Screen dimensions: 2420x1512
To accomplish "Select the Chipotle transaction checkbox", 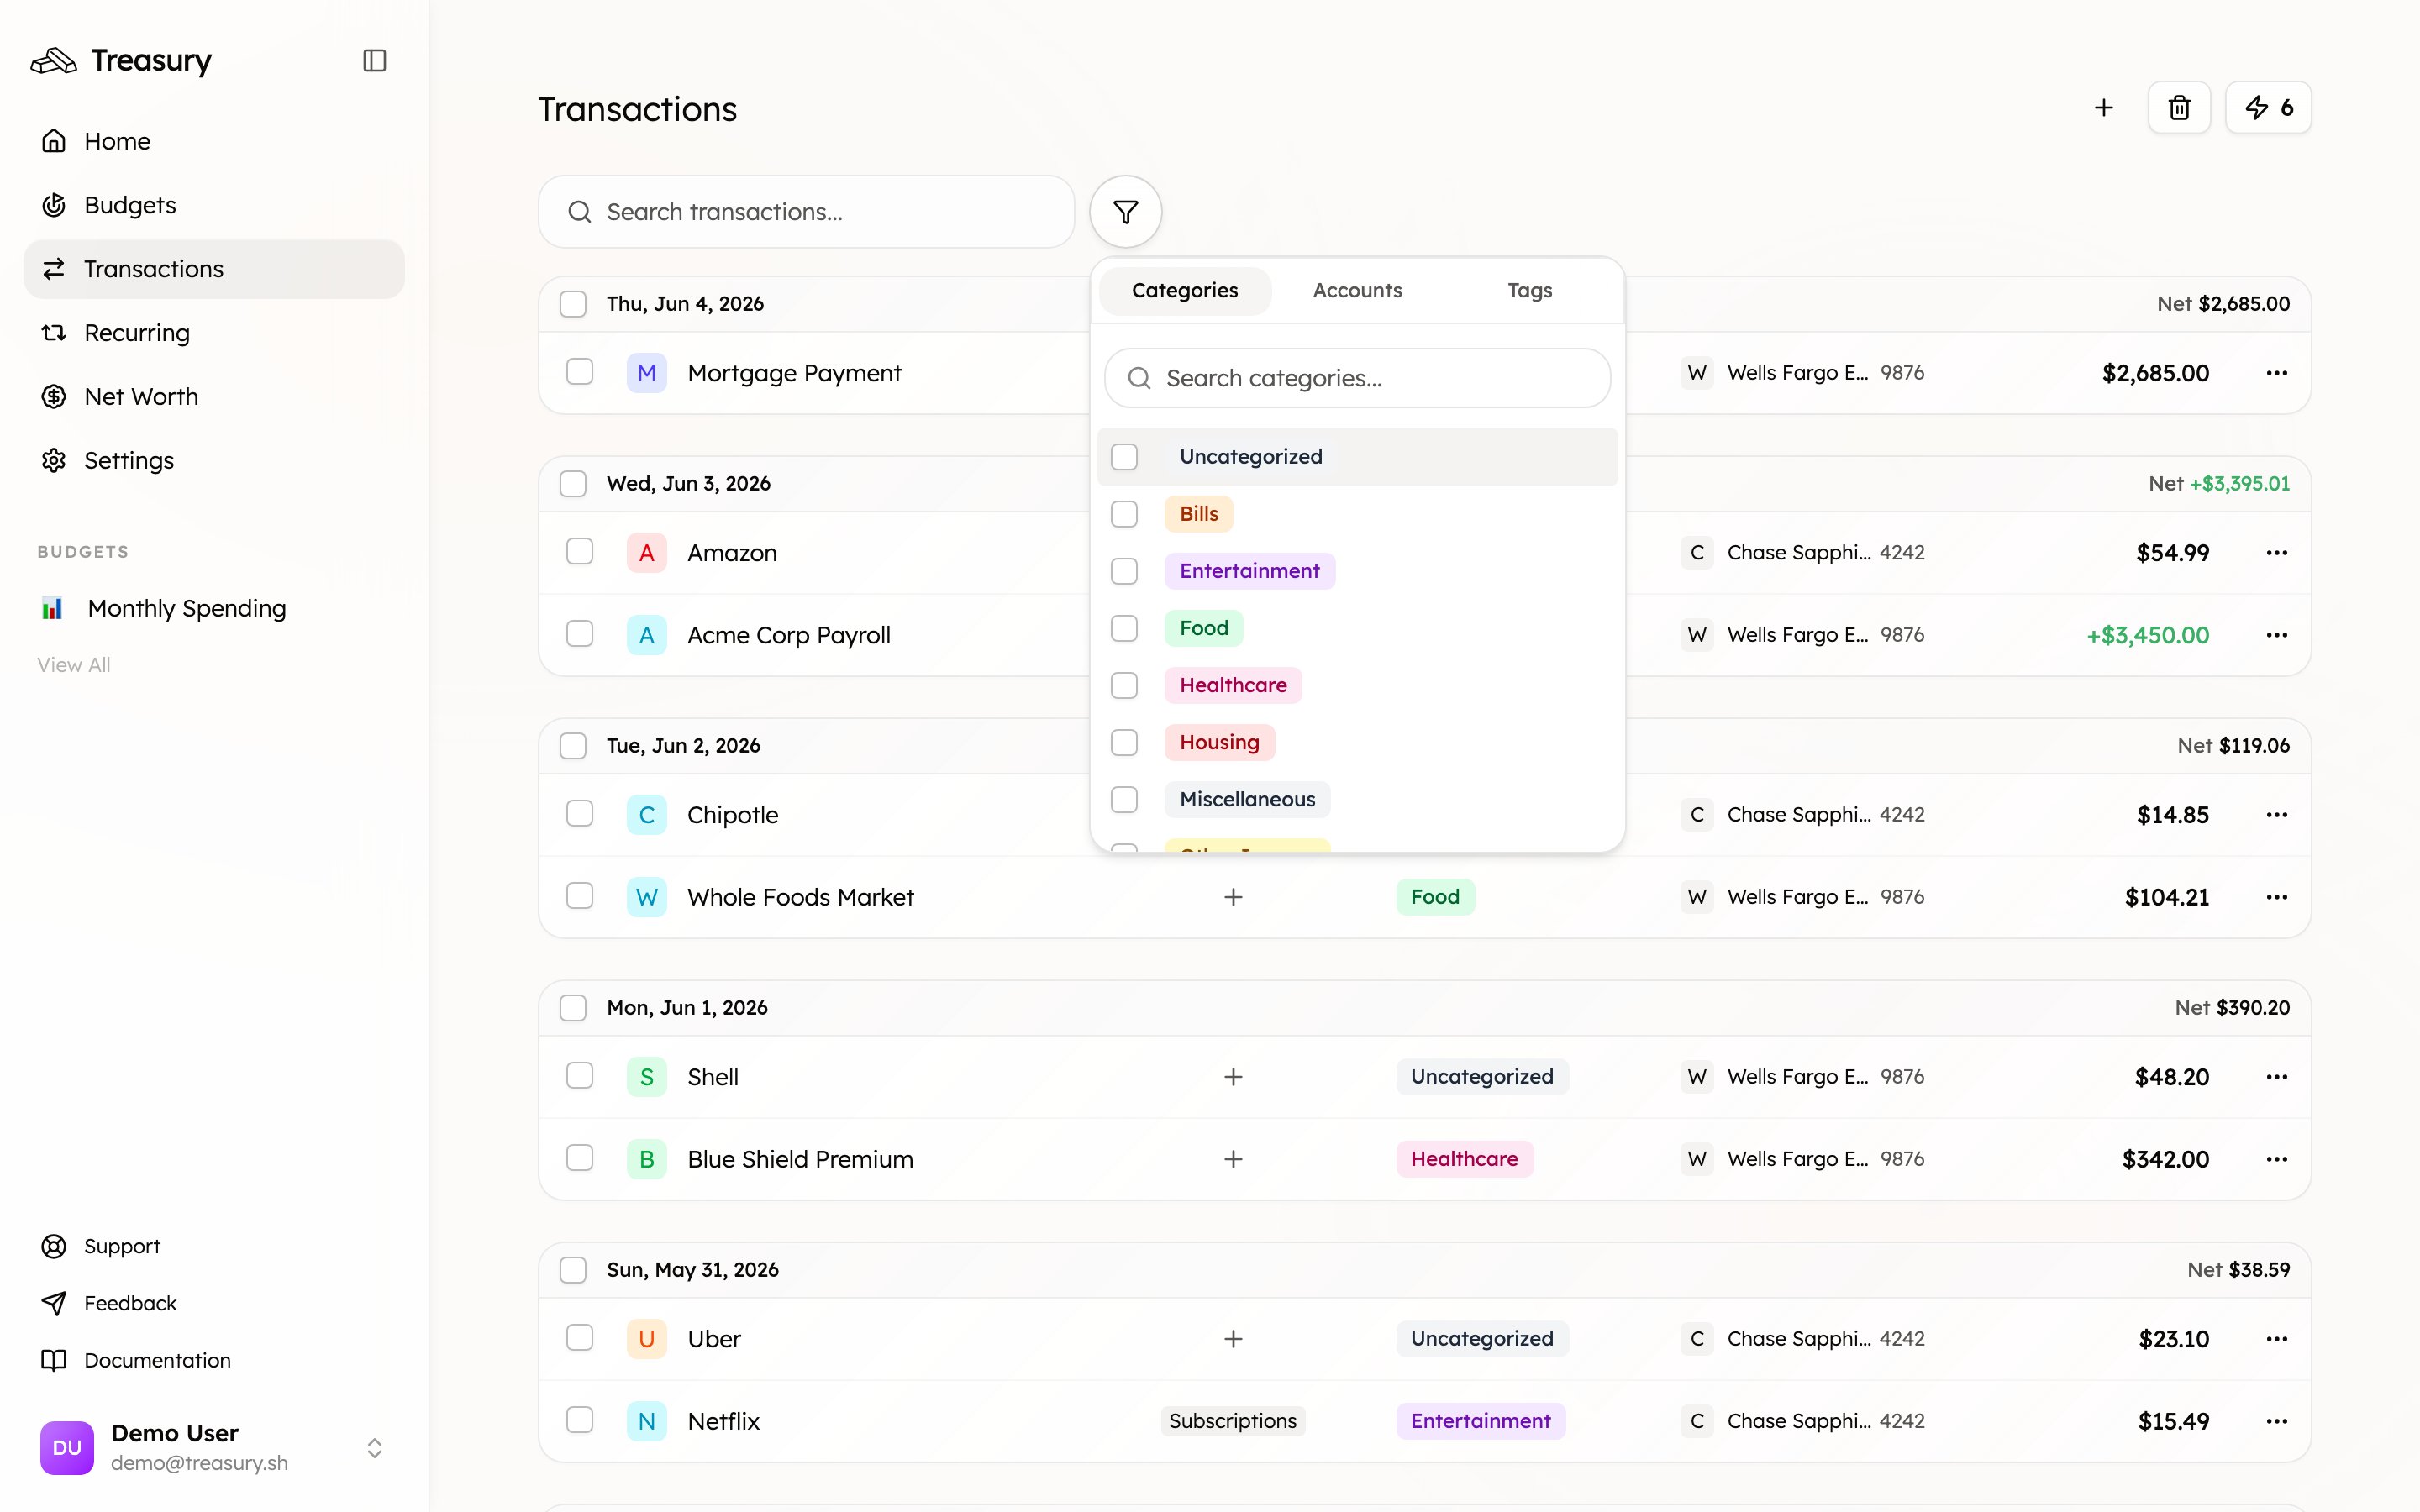I will [580, 813].
